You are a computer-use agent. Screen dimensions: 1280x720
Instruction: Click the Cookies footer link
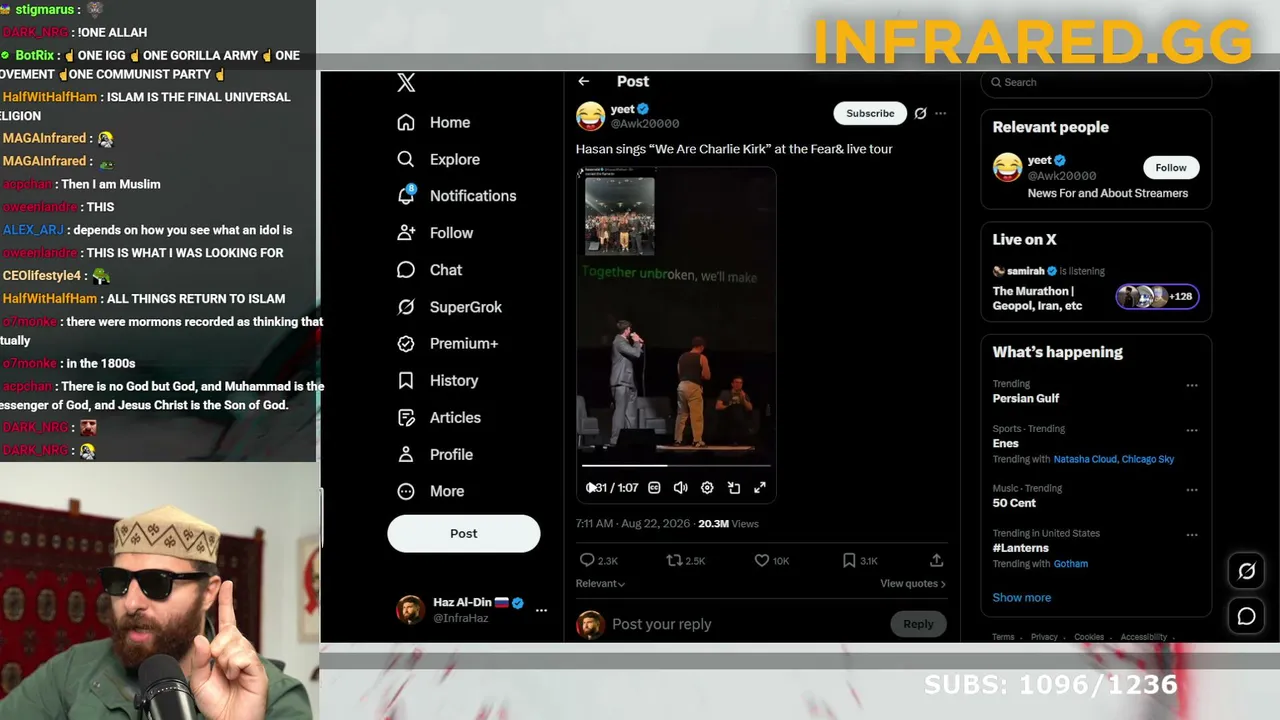tap(1089, 637)
